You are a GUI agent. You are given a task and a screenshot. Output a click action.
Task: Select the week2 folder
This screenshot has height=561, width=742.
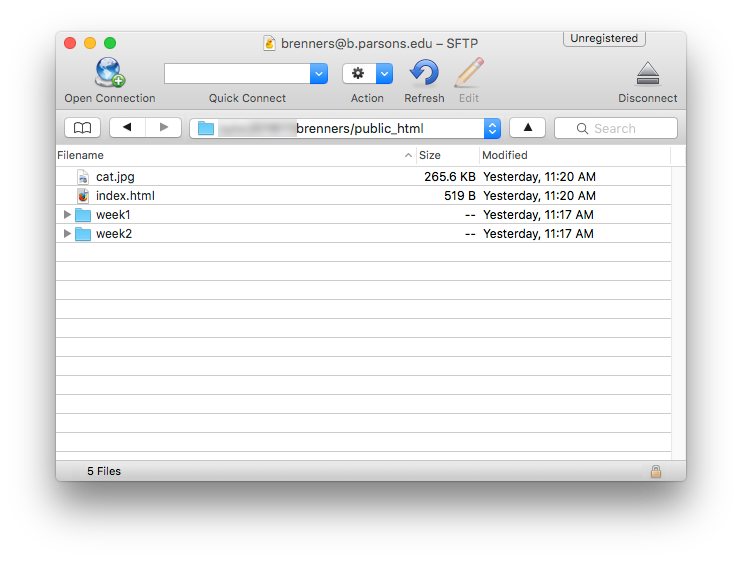363,233
